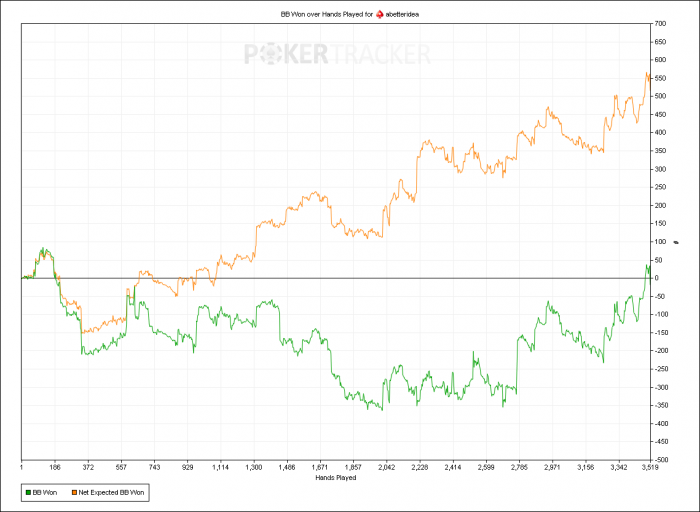Click the x-axis label 1,300
The width and height of the screenshot is (700, 512).
(x=254, y=467)
